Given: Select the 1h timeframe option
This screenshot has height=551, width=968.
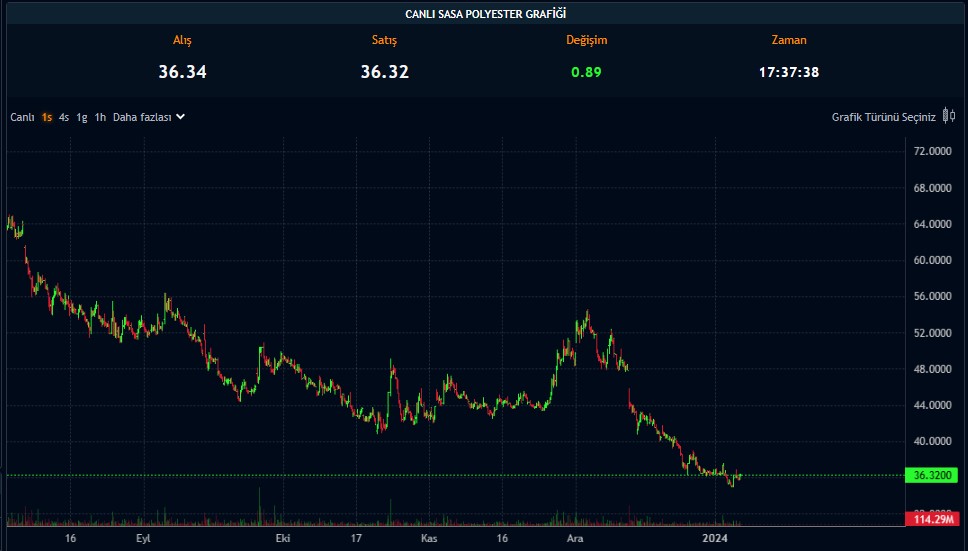Looking at the screenshot, I should coord(100,117).
